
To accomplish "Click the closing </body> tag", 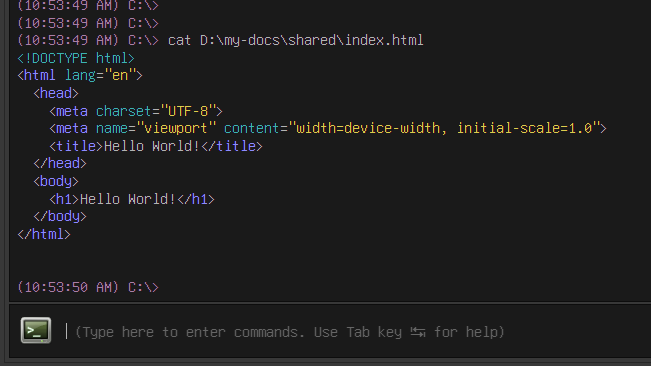I will pyautogui.click(x=60, y=217).
